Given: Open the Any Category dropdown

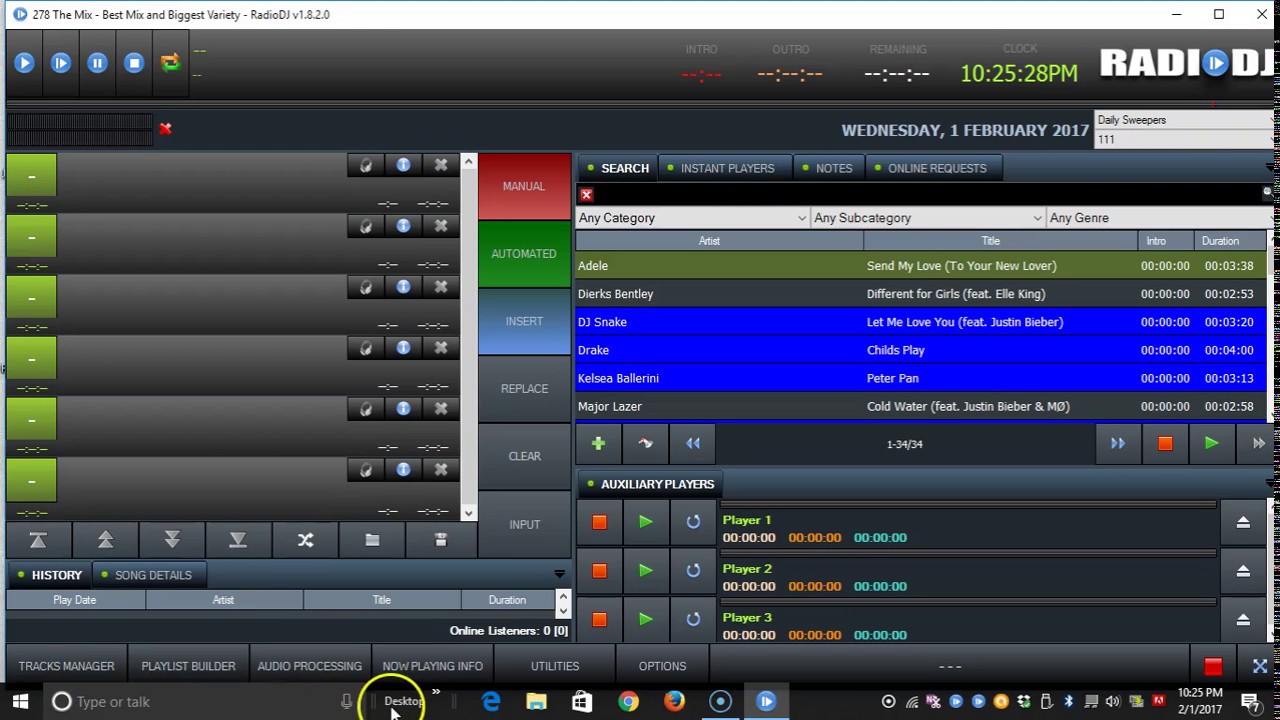Looking at the screenshot, I should [692, 218].
